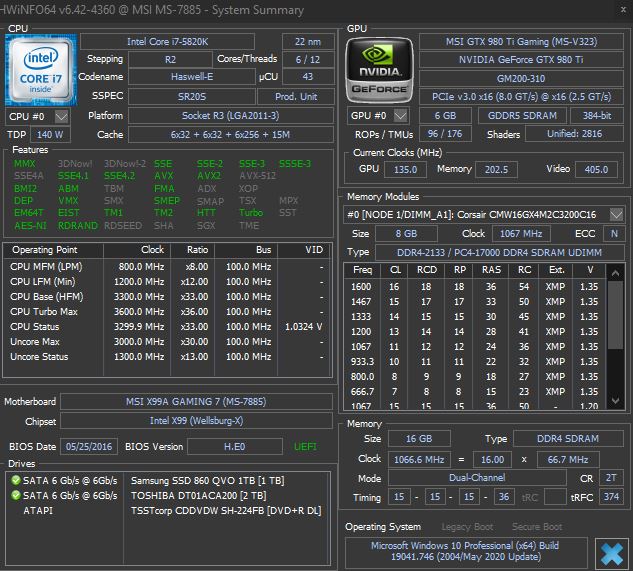
Task: Click the VID column header
Action: pyautogui.click(x=305, y=250)
